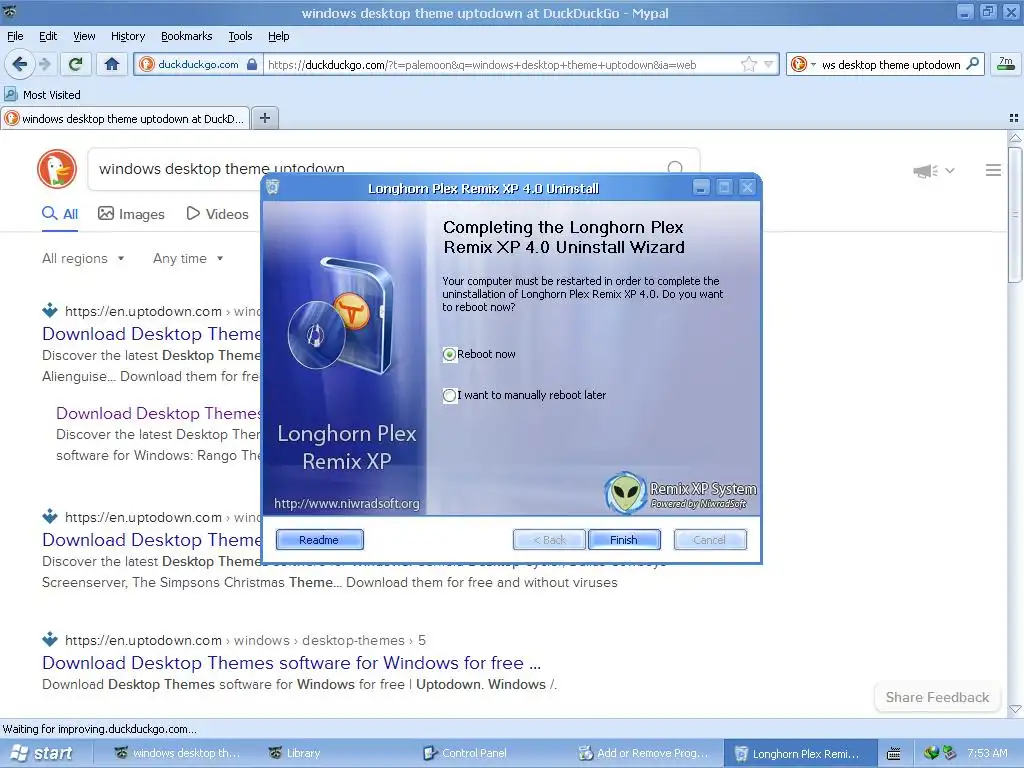Open the Edit menu

tap(48, 36)
